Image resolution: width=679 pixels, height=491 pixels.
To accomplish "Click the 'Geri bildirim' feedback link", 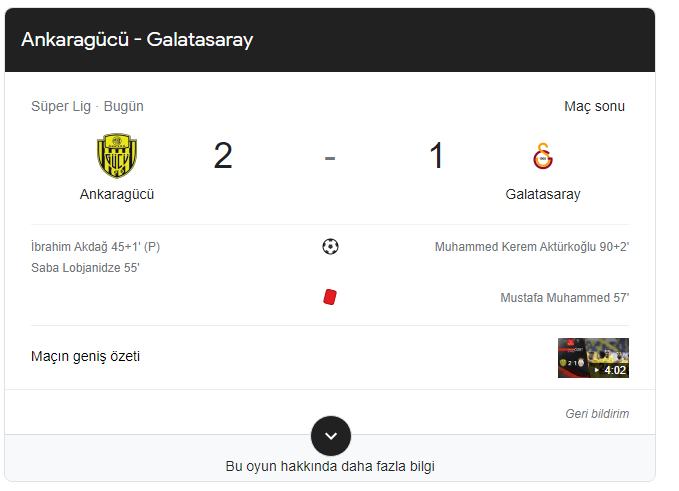I will point(597,414).
